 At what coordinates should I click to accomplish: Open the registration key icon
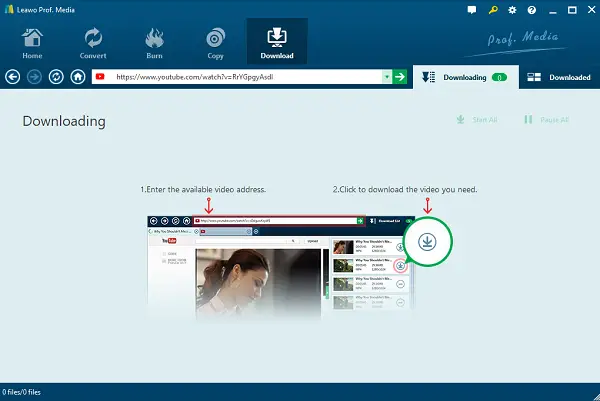click(493, 10)
